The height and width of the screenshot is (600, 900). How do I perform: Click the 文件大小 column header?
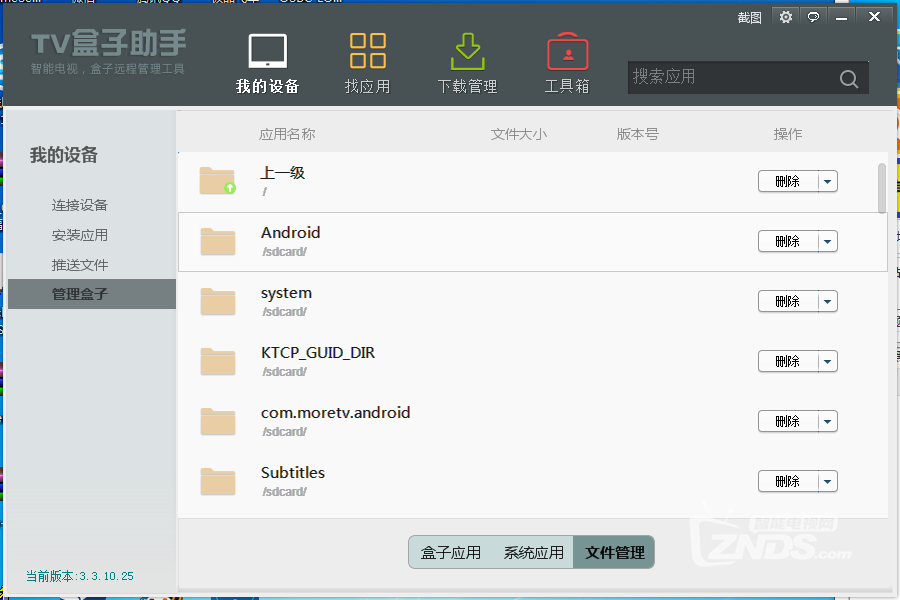point(519,134)
